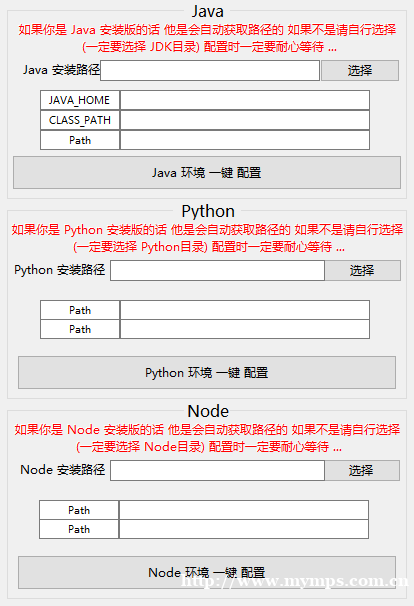The image size is (414, 606).
Task: Select second Path value field under Node
Action: tap(244, 529)
